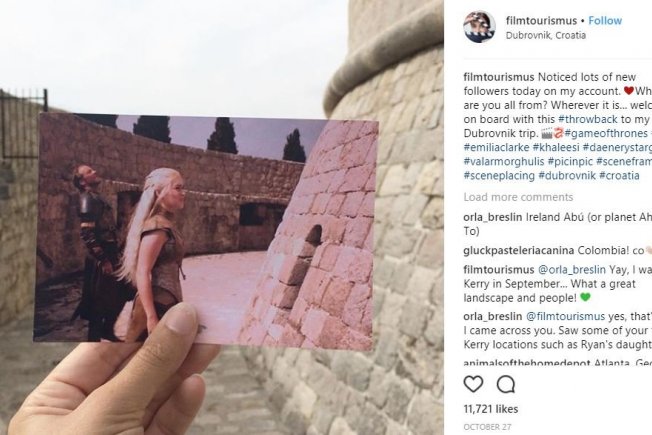Visit orla_breslin's profile from the Ireland comment

(x=493, y=217)
